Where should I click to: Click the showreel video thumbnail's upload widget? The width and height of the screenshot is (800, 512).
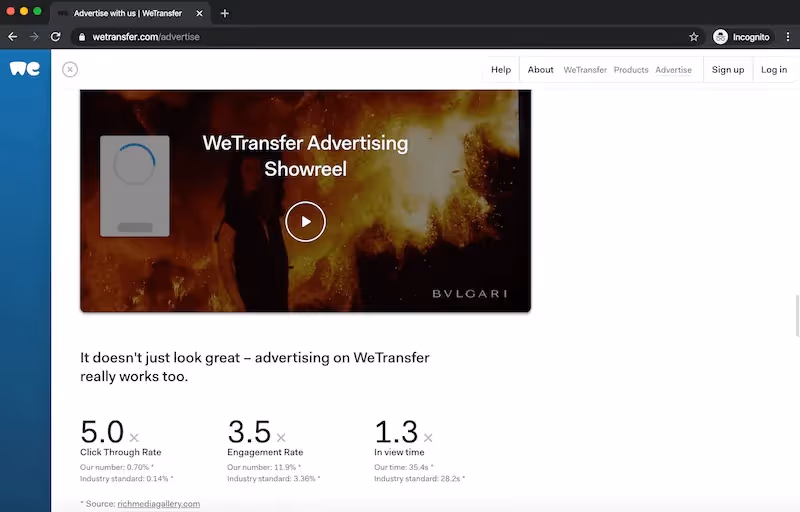(135, 186)
